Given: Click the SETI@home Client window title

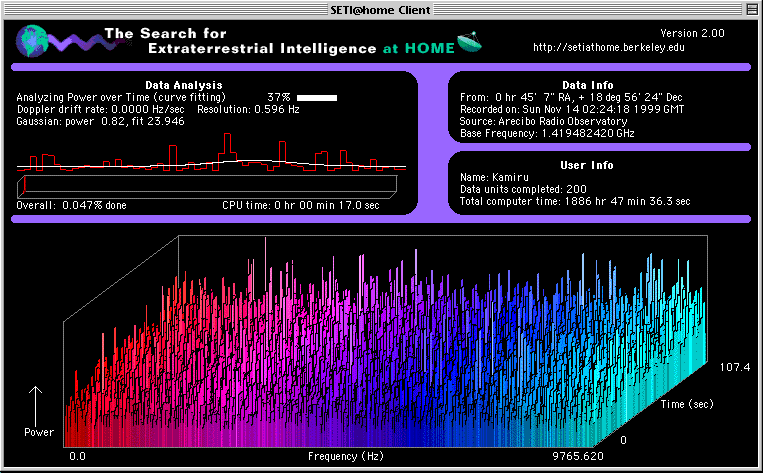Looking at the screenshot, I should [x=380, y=10].
